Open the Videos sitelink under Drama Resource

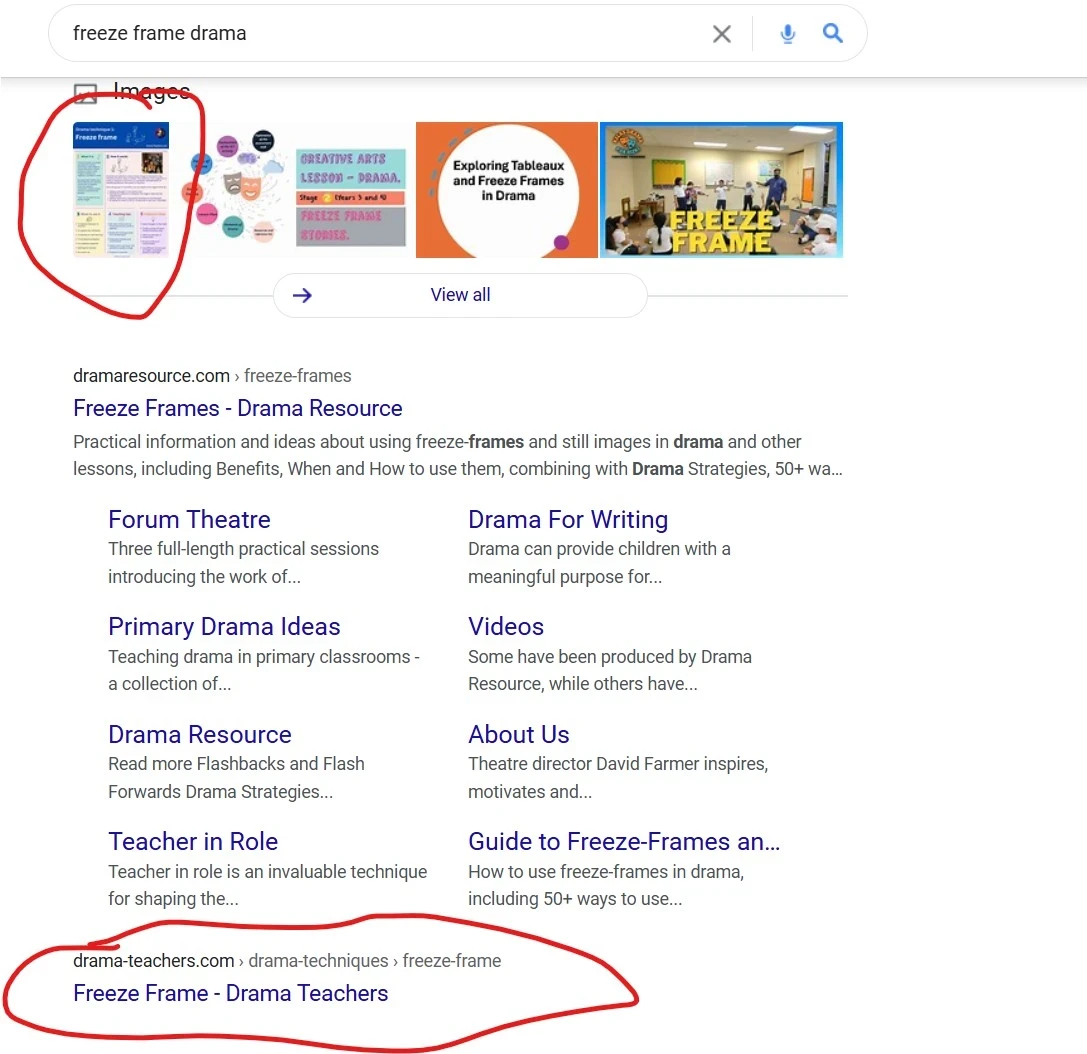coord(505,627)
